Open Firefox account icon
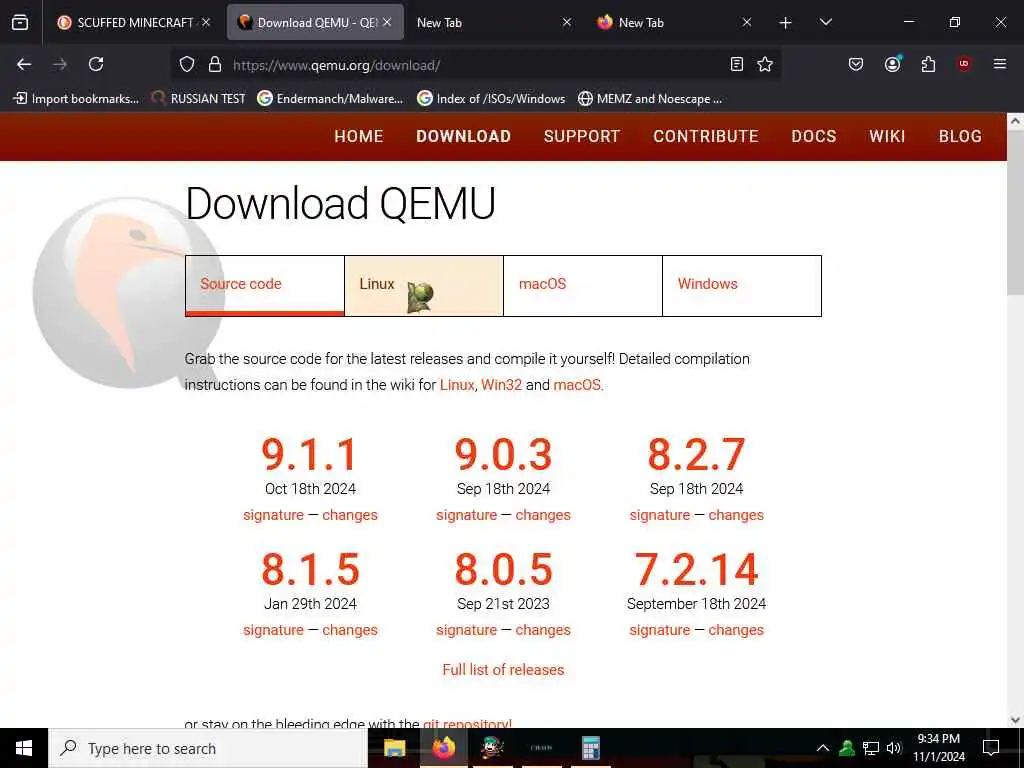The image size is (1024, 768). [x=892, y=63]
